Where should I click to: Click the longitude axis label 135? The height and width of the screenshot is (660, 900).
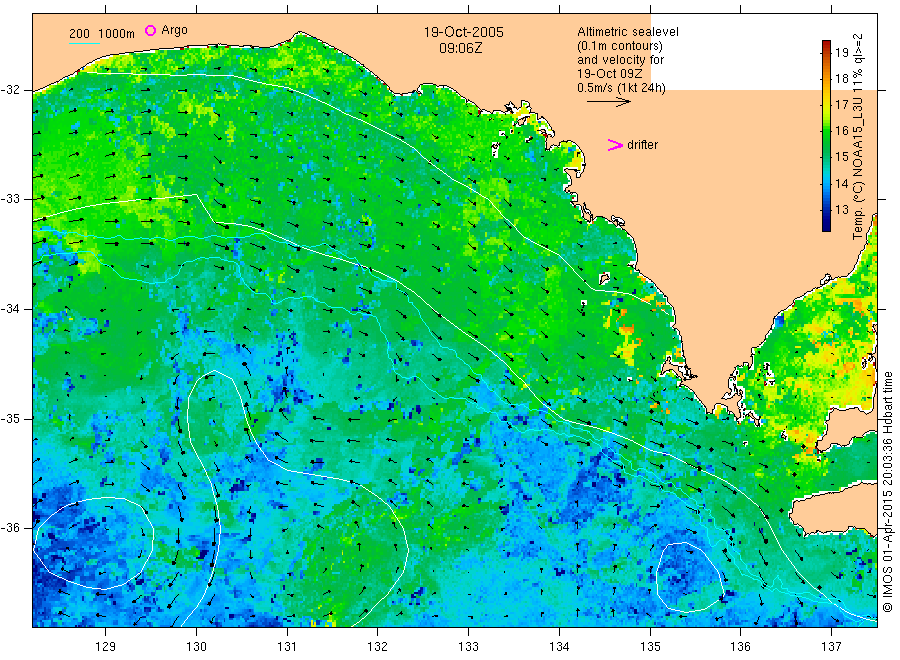(650, 647)
